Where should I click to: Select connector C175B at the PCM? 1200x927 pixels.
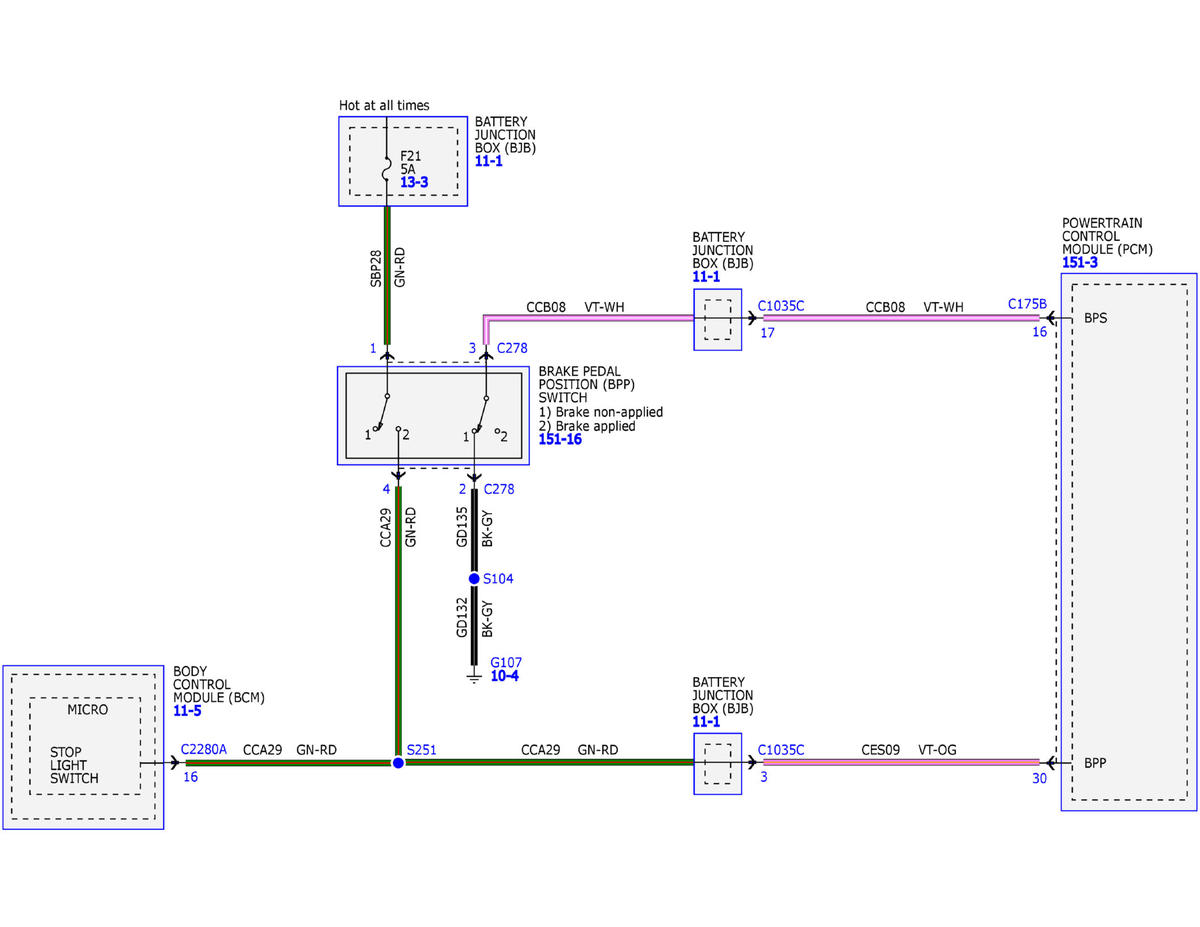point(1027,304)
